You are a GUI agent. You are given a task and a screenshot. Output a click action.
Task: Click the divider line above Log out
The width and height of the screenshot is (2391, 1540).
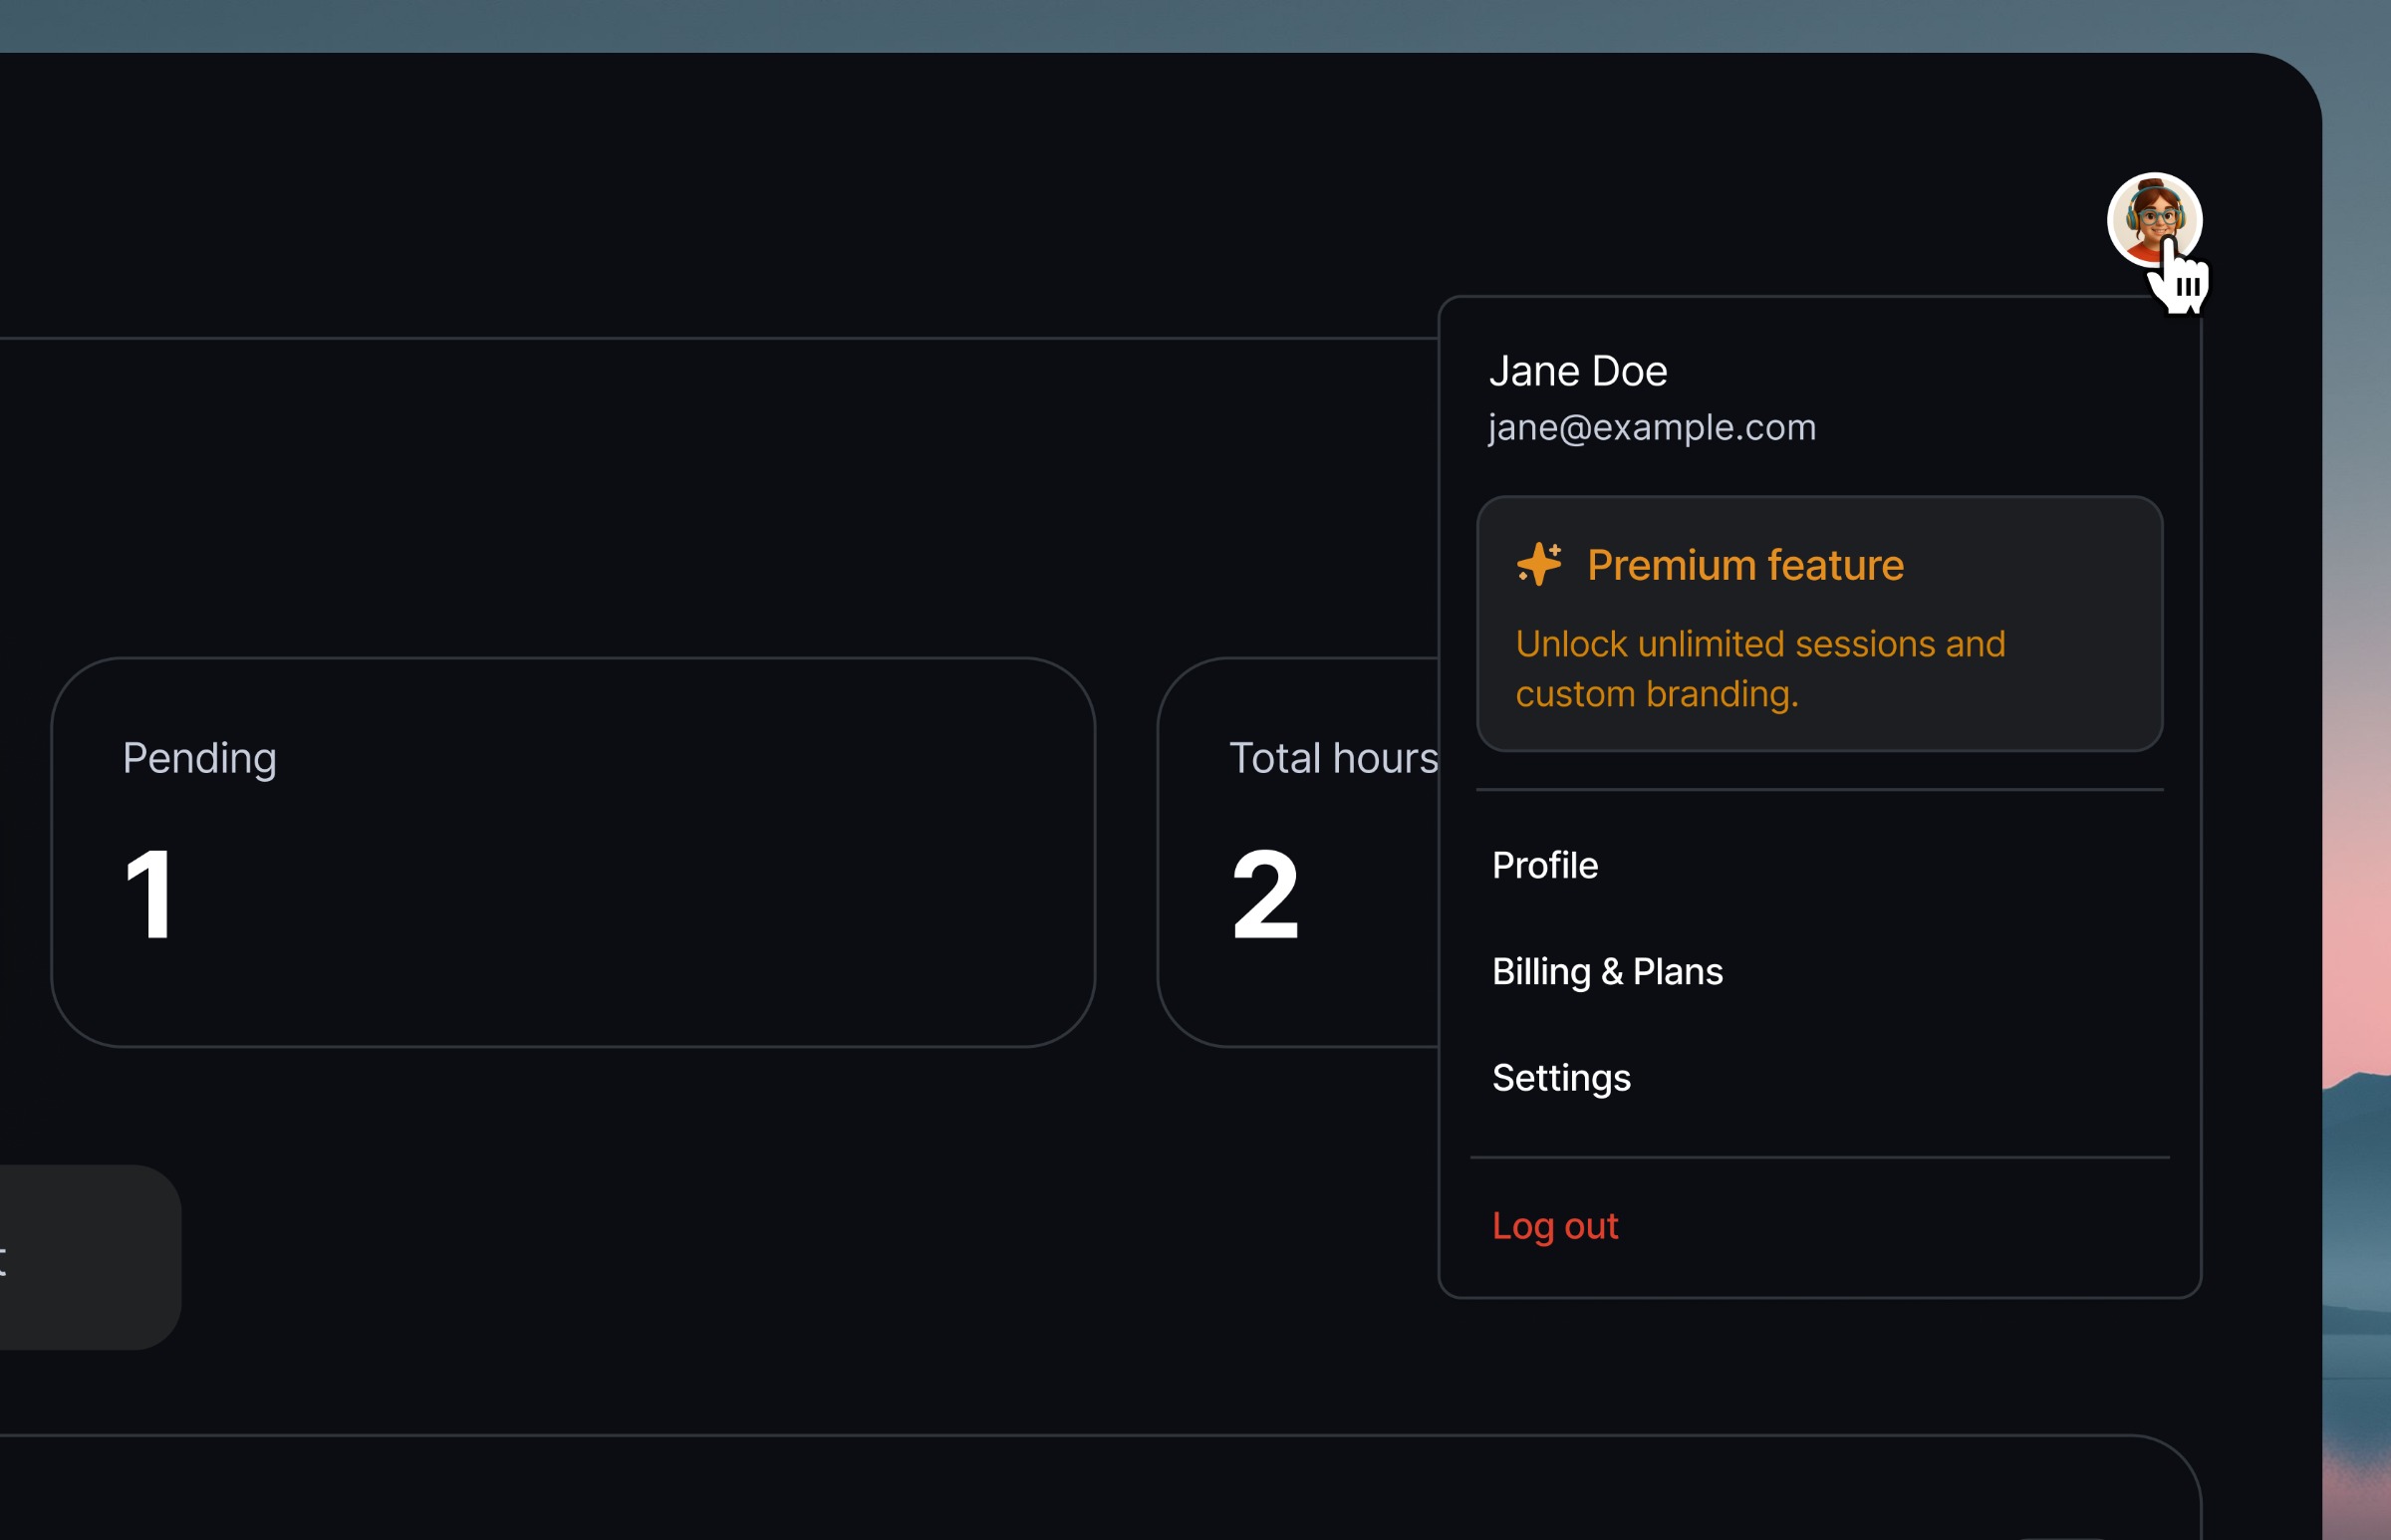click(1820, 1158)
